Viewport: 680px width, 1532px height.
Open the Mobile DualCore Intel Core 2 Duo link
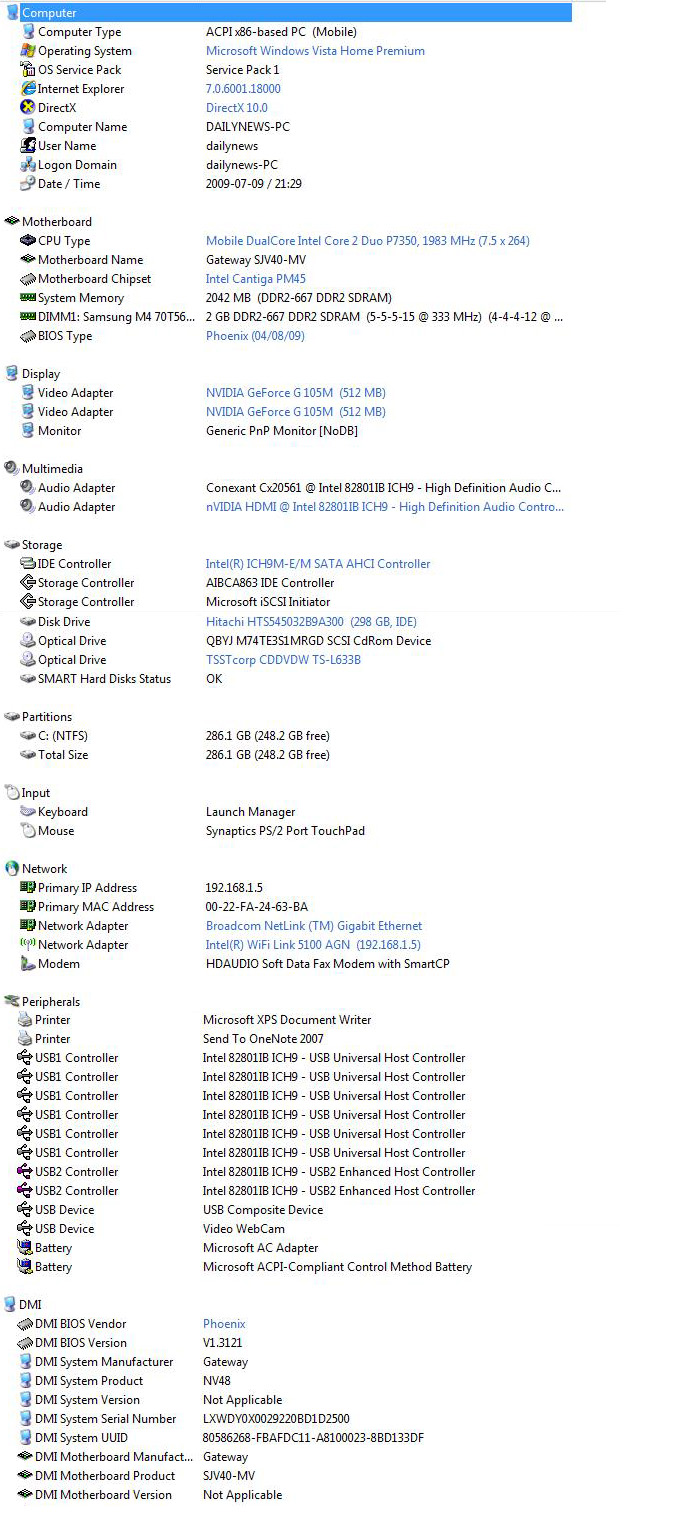tap(368, 241)
